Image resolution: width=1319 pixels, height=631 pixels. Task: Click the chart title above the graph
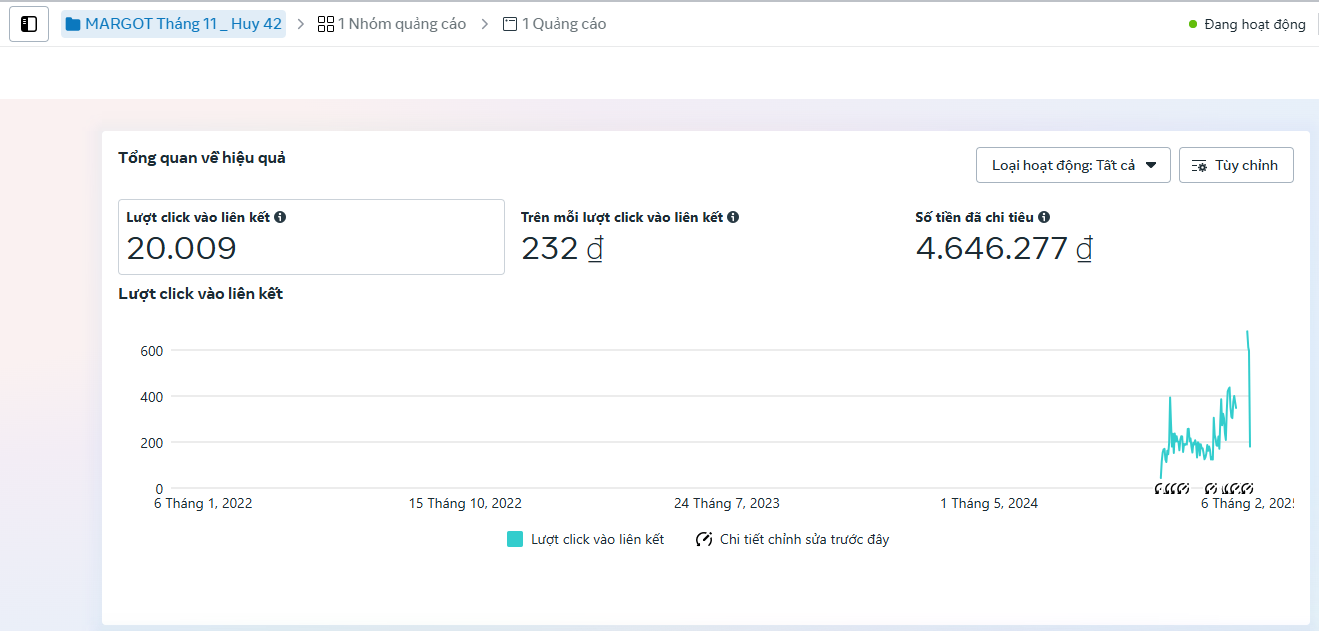pyautogui.click(x=201, y=294)
